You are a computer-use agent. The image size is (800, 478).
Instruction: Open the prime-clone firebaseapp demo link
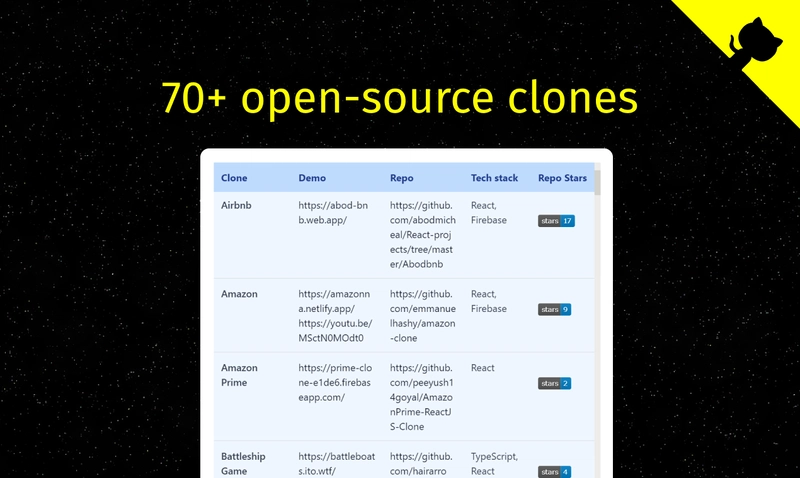click(335, 382)
